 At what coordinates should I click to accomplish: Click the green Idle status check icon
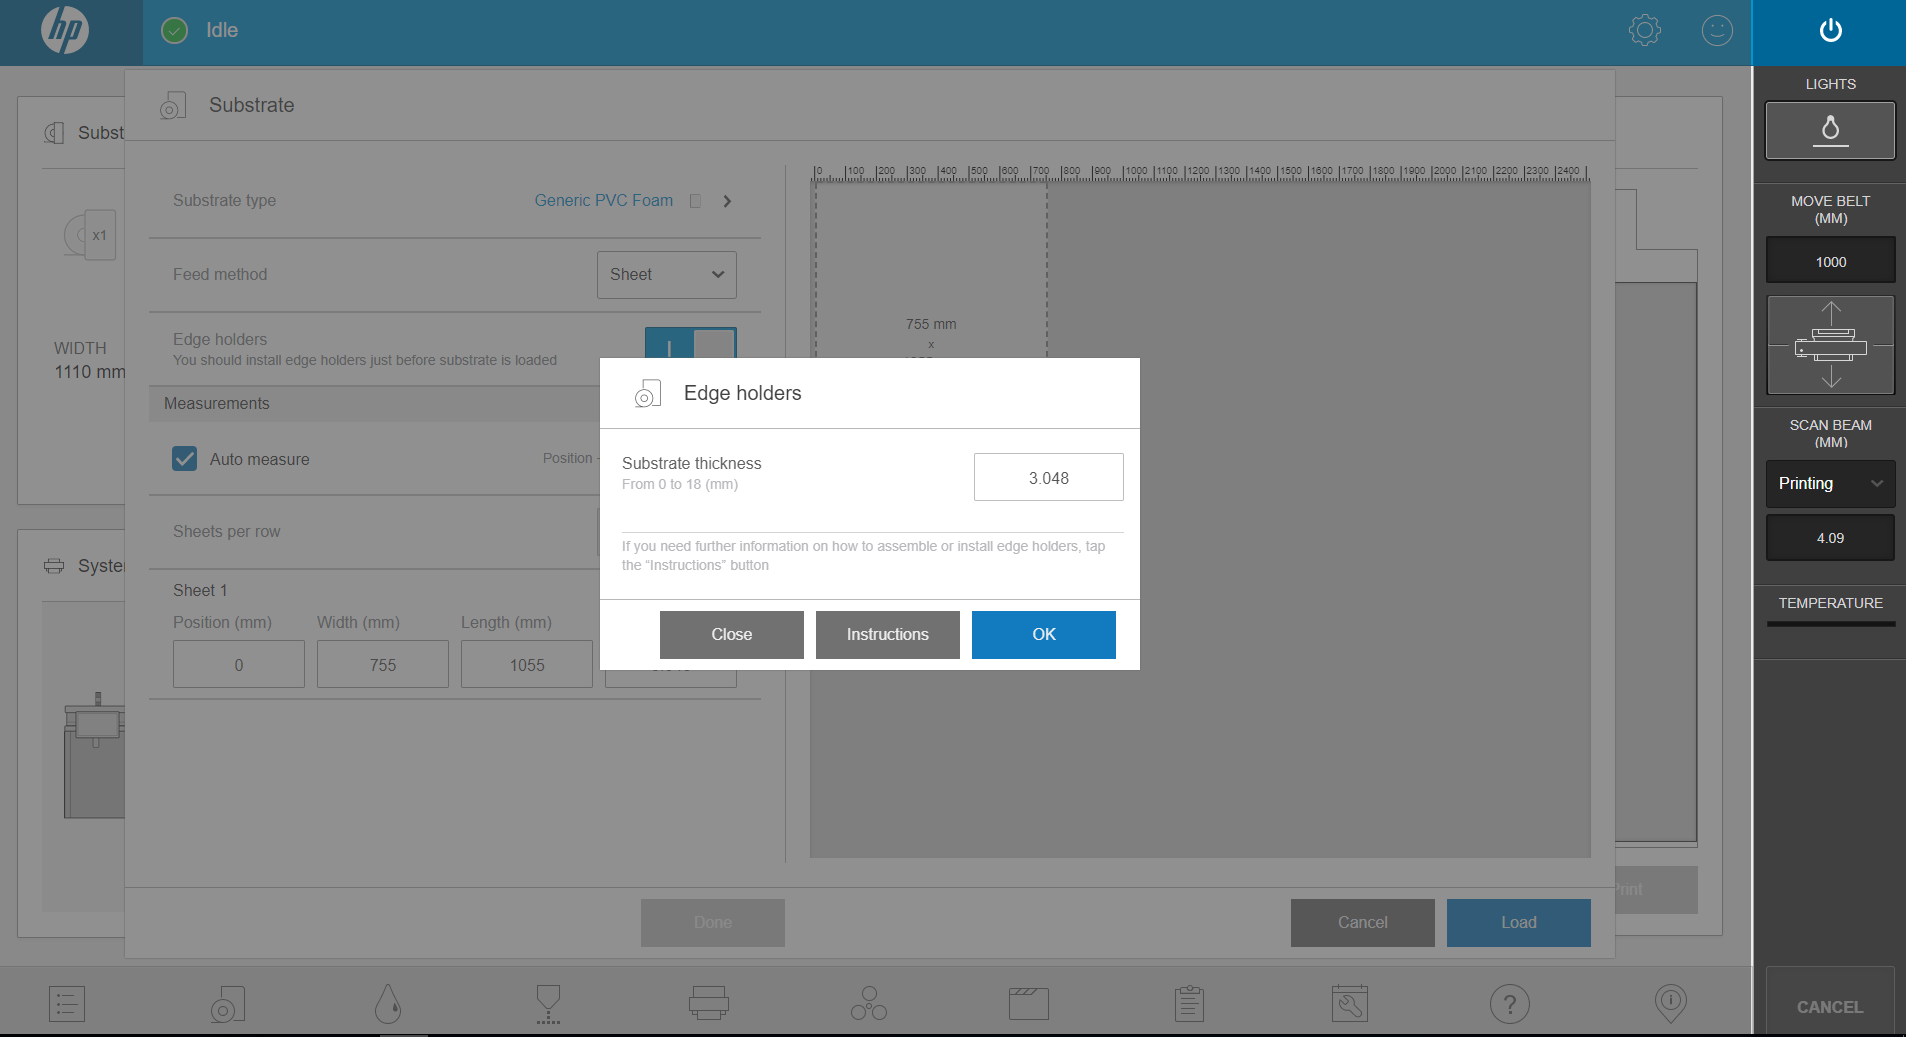coord(175,31)
